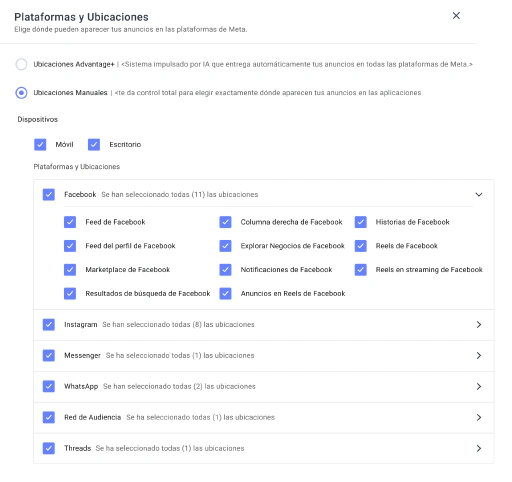Toggle the Red de Audiencia checkbox

(49, 417)
